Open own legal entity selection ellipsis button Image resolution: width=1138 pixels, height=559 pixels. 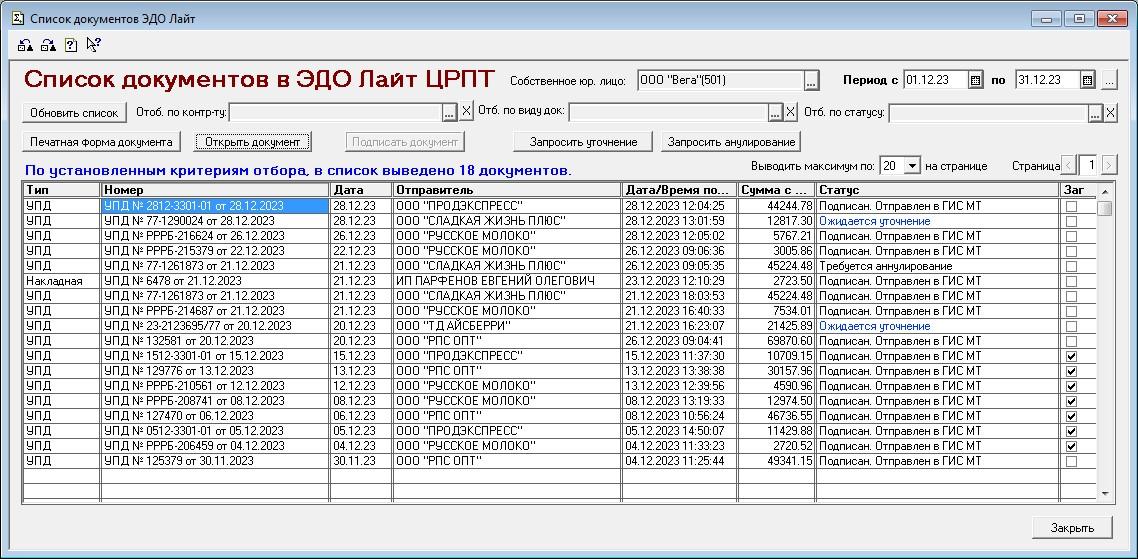(811, 81)
